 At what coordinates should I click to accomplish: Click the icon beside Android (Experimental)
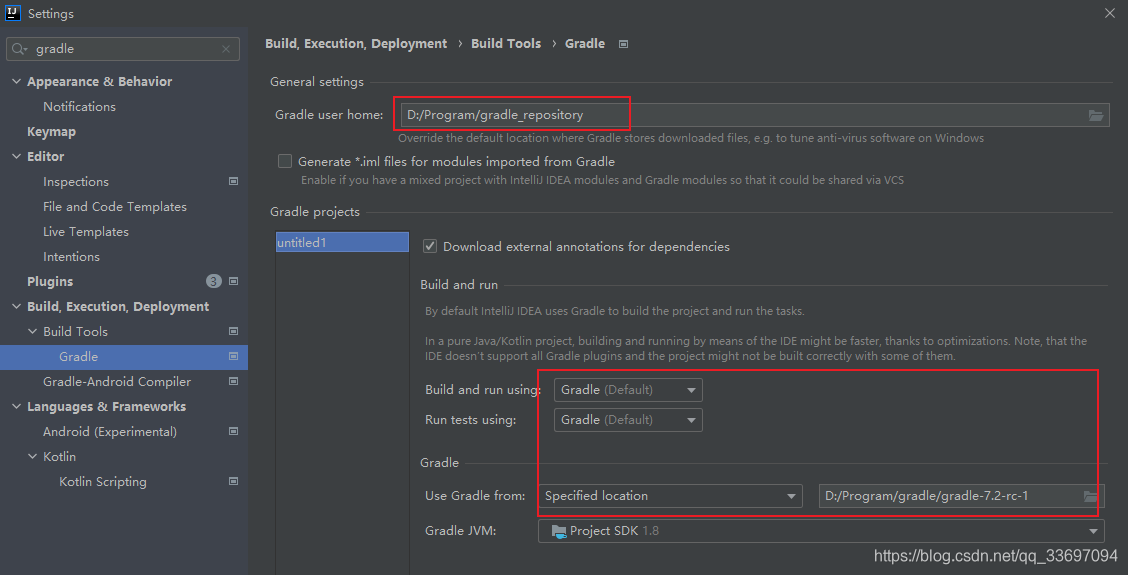(x=233, y=431)
